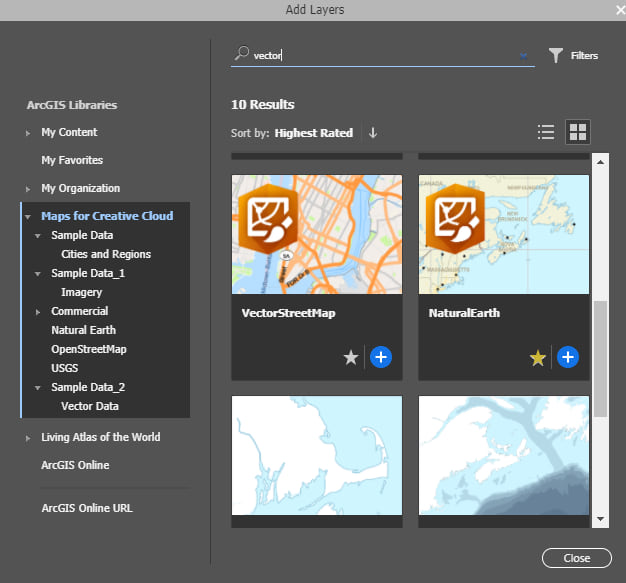Collapse the Sample Data_2 folder
This screenshot has width=626, height=583.
[38, 388]
